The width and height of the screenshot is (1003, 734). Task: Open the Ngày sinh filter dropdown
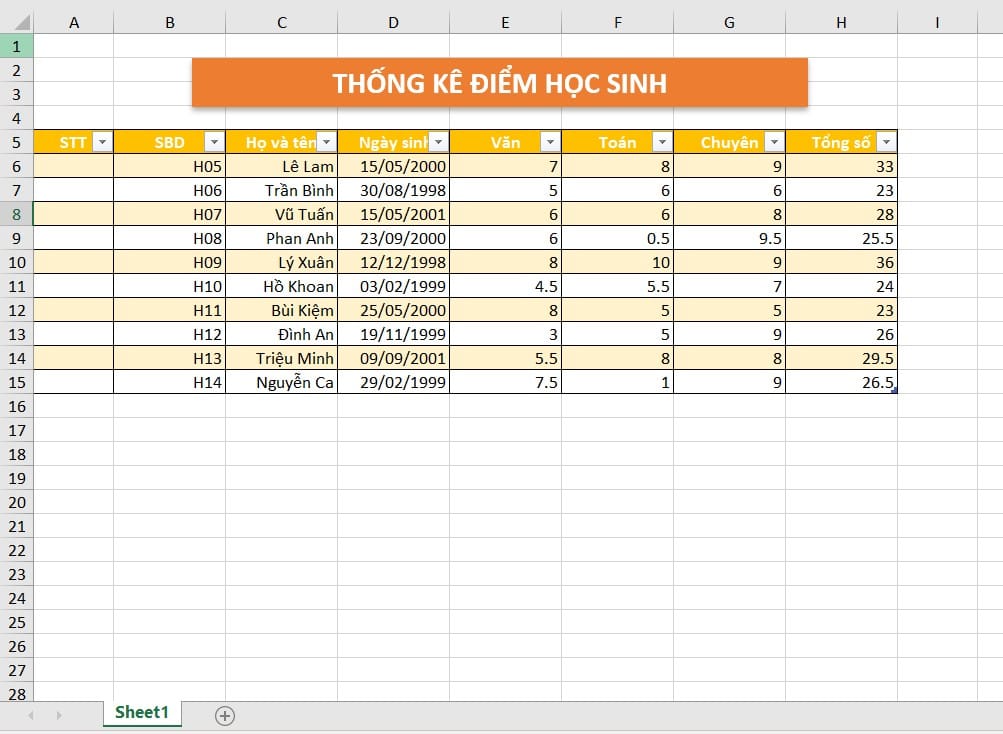[438, 142]
